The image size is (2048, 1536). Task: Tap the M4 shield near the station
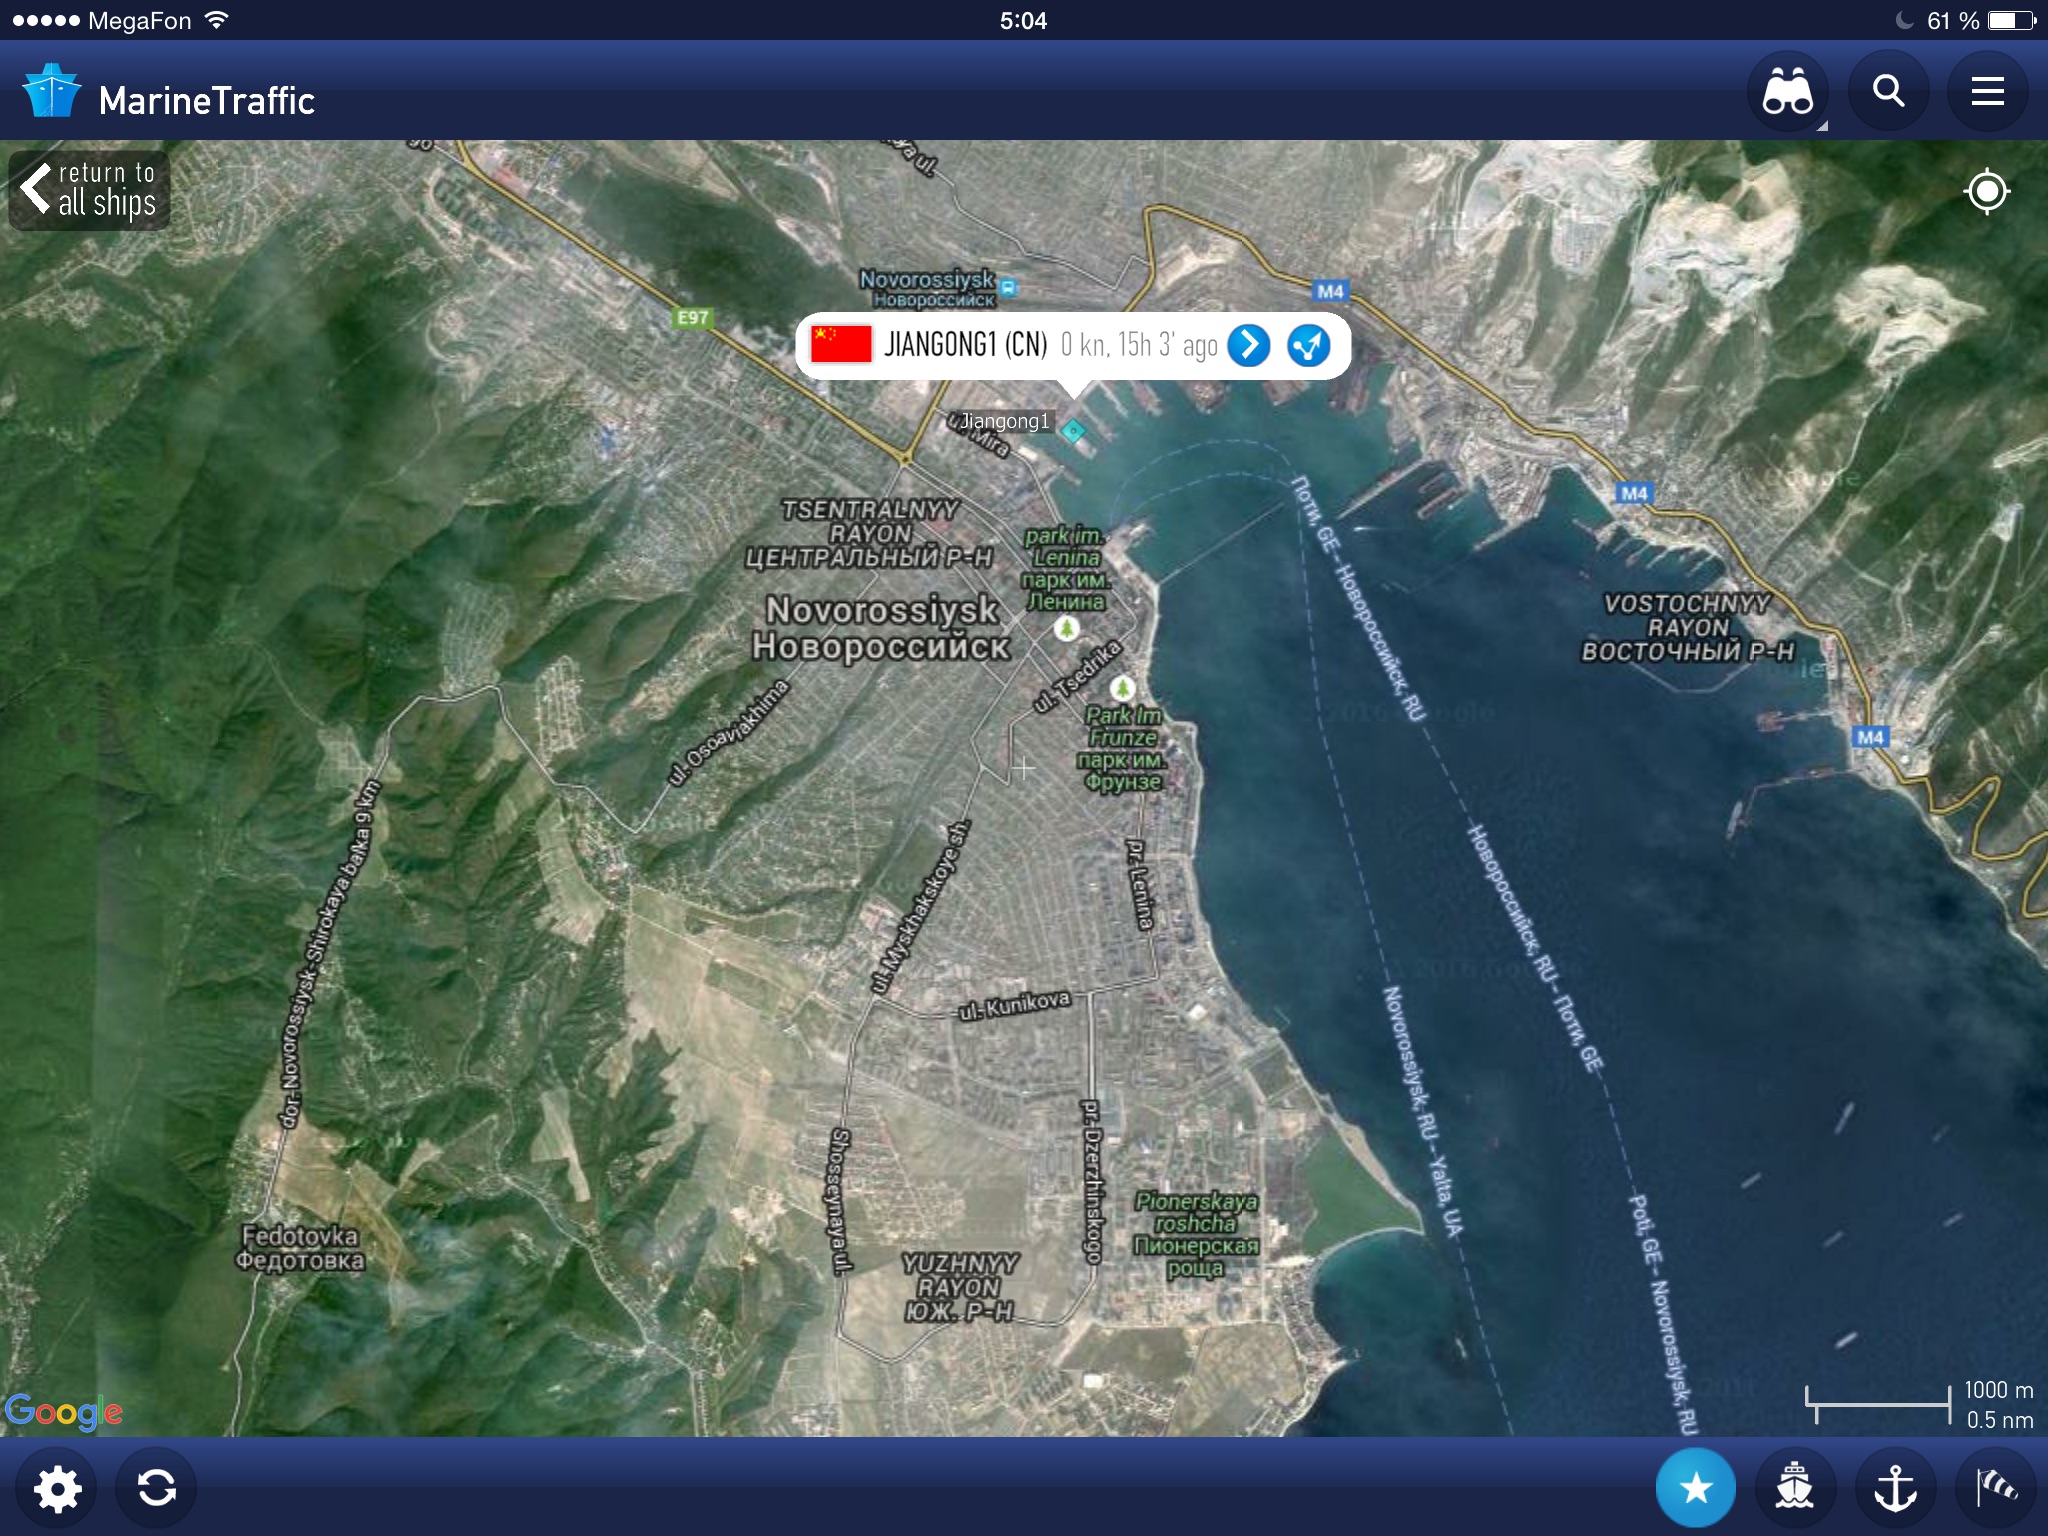click(1330, 291)
